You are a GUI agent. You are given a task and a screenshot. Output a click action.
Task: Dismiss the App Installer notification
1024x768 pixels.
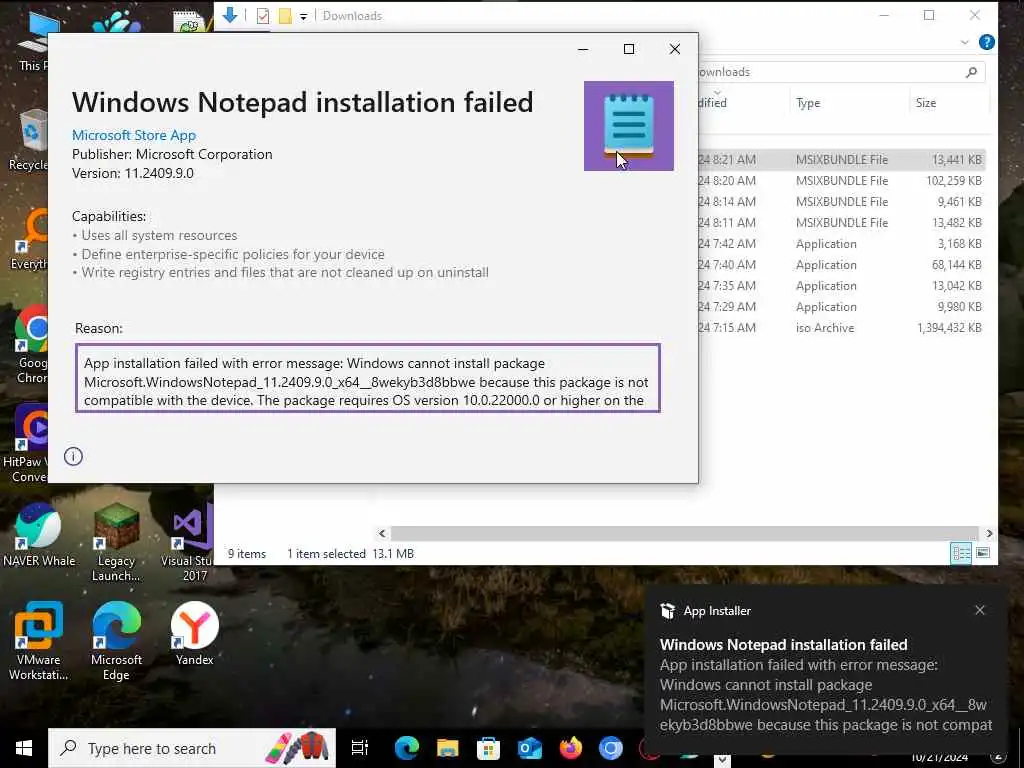click(980, 610)
